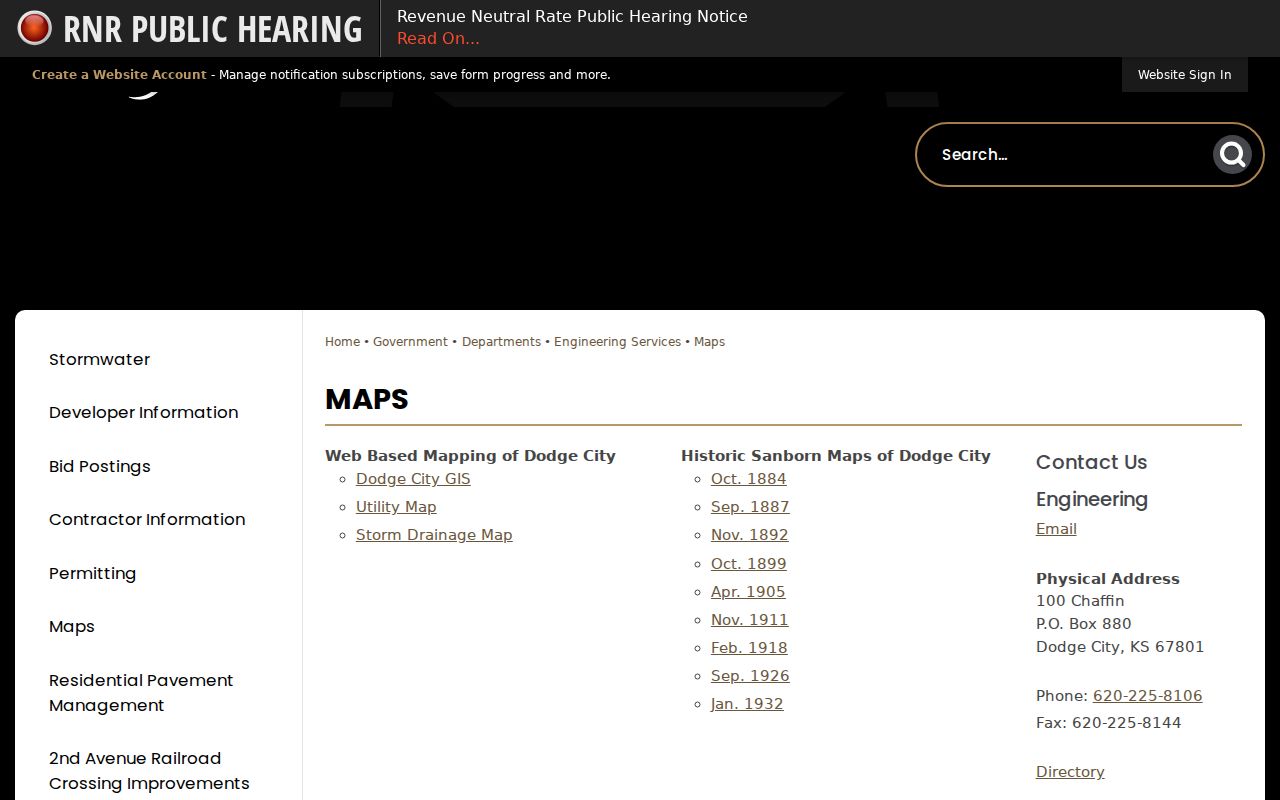Image resolution: width=1280 pixels, height=800 pixels.
Task: Navigate to Engineering Services breadcrumb
Action: [x=617, y=342]
